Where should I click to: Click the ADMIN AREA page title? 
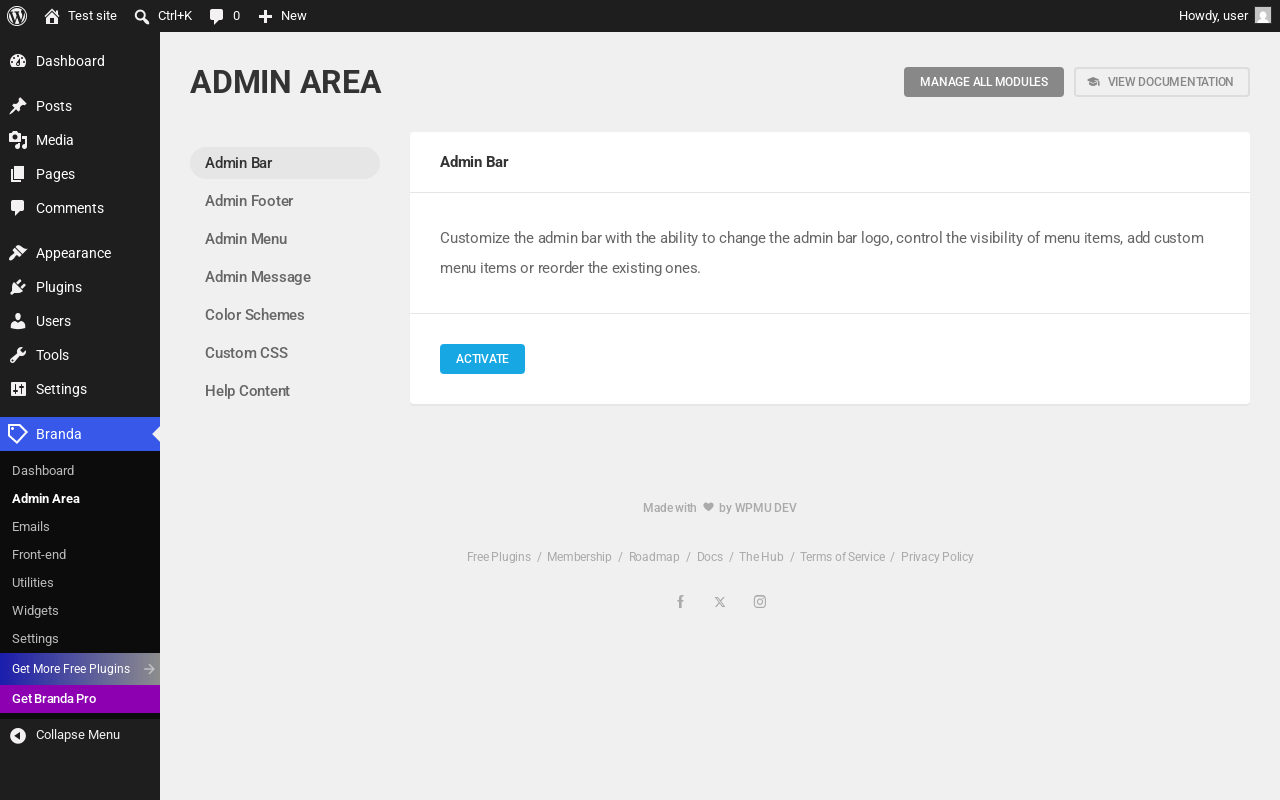point(286,82)
